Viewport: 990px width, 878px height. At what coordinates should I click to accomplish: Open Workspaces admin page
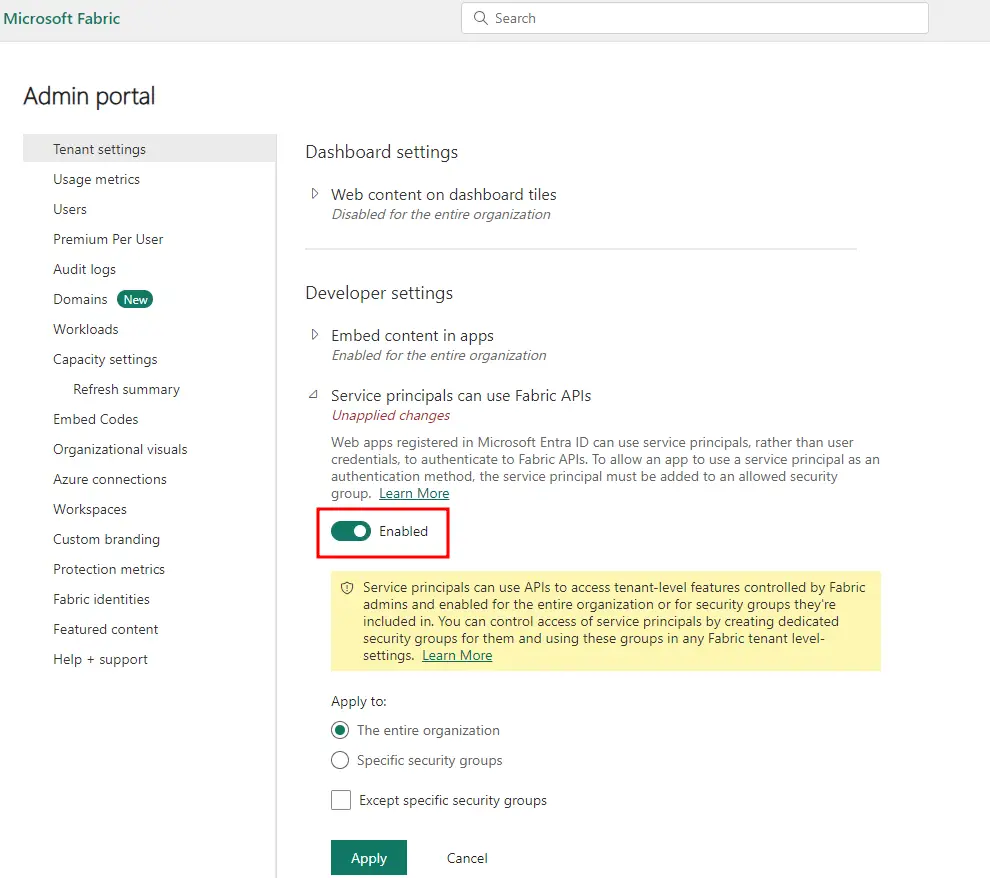point(90,509)
